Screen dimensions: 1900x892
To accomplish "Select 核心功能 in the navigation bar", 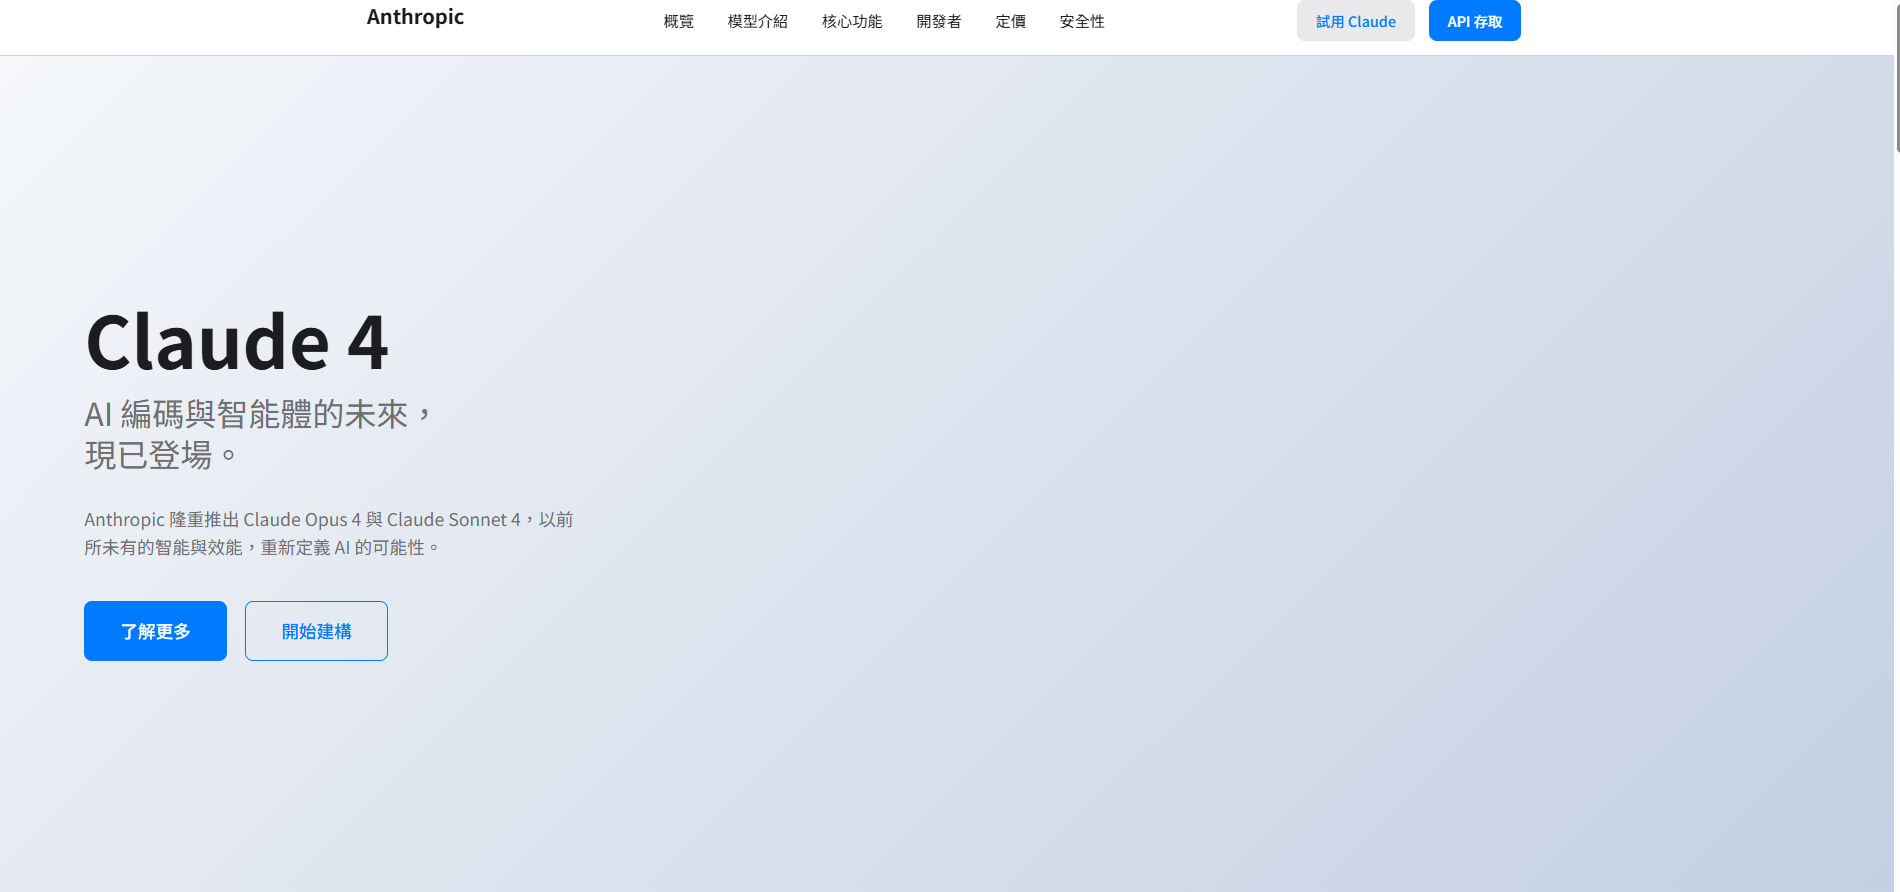I will [x=852, y=21].
